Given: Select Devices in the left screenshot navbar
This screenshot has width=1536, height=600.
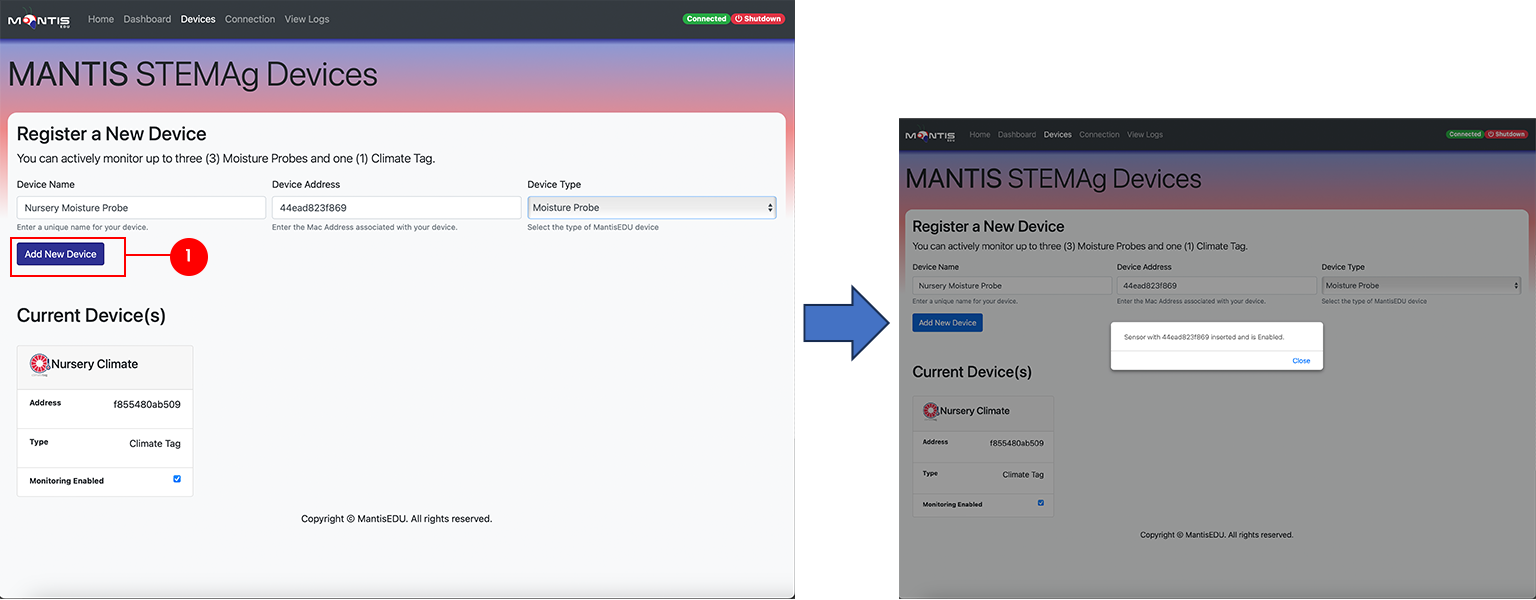Looking at the screenshot, I should pyautogui.click(x=198, y=19).
